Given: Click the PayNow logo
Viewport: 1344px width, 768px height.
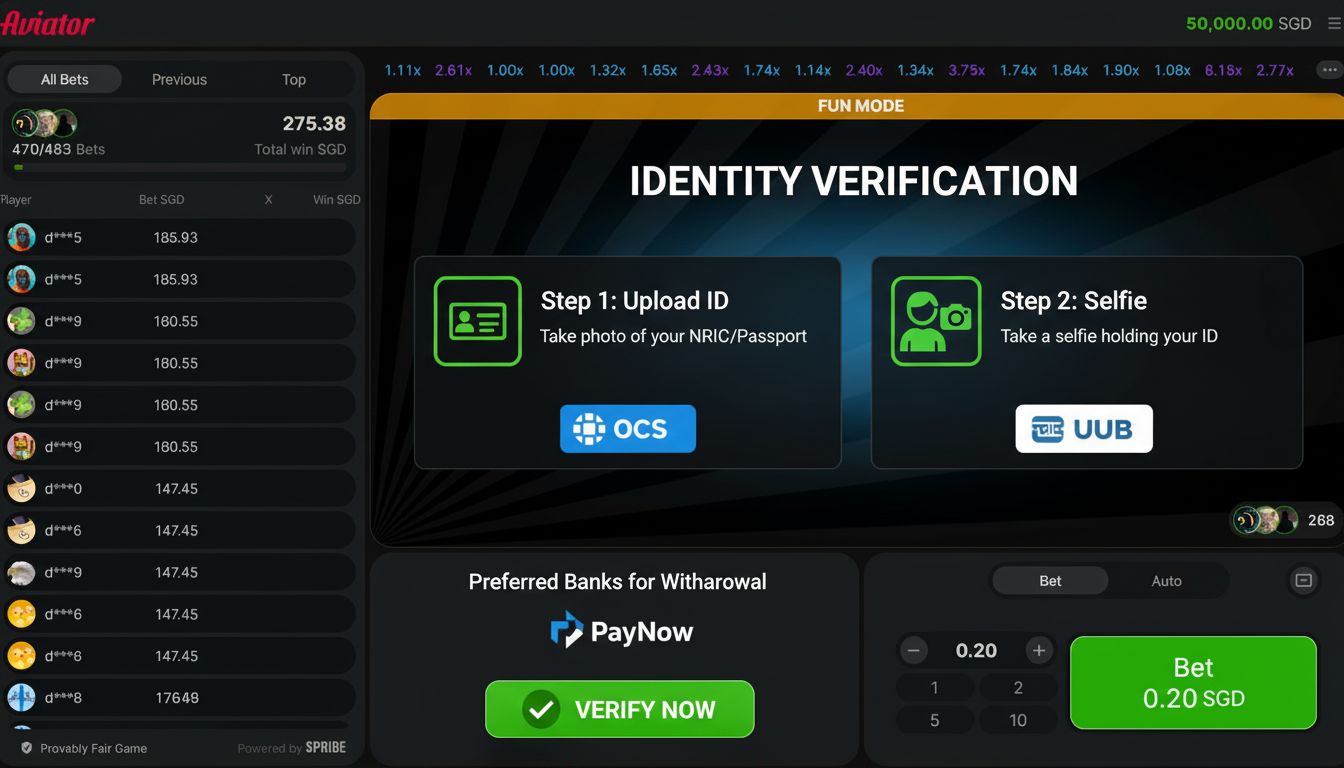Looking at the screenshot, I should coord(621,631).
